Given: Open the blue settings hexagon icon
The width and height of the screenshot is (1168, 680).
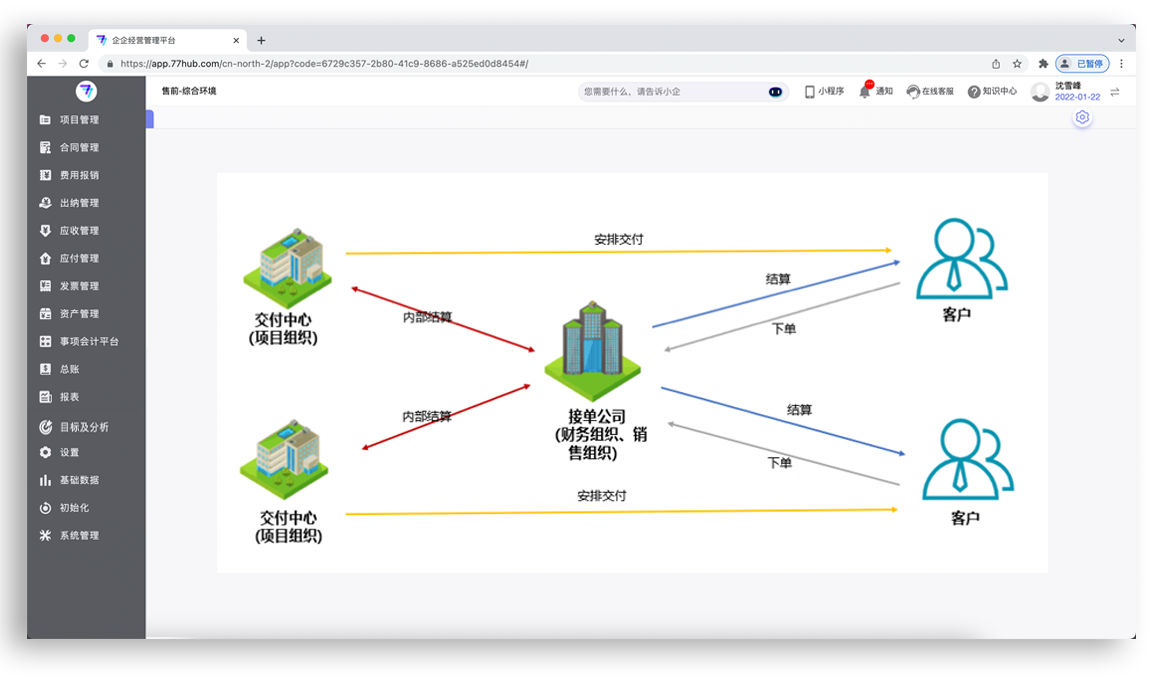Looking at the screenshot, I should click(x=1082, y=117).
